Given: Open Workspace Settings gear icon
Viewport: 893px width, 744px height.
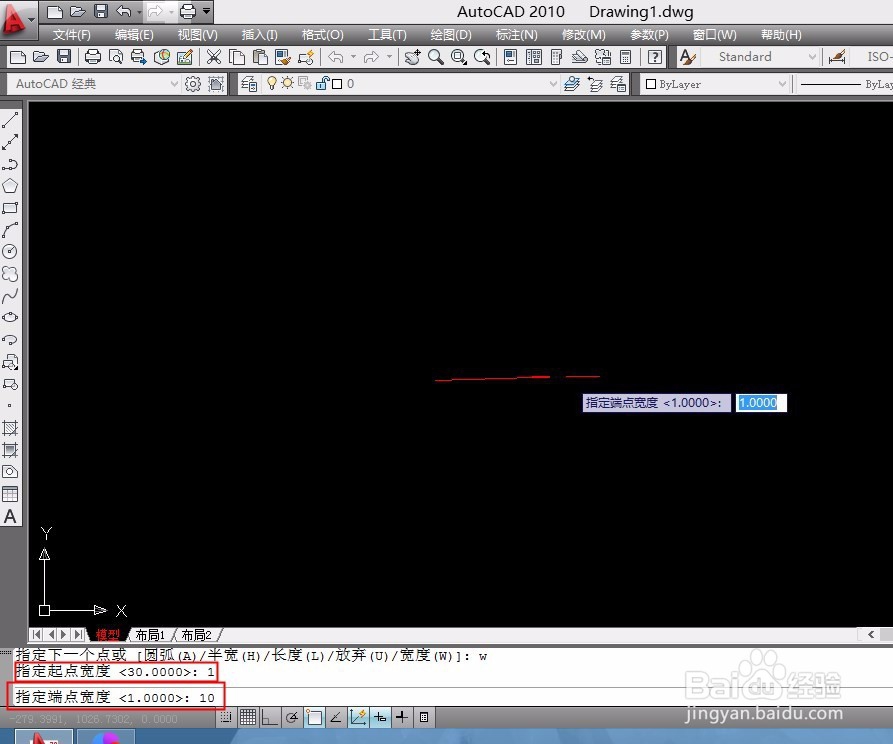Looking at the screenshot, I should point(193,84).
